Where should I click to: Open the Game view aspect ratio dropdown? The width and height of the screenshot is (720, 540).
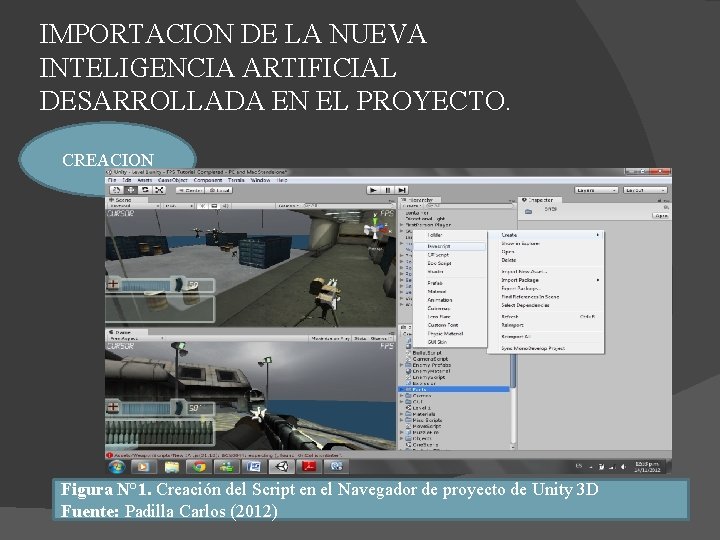click(x=135, y=338)
